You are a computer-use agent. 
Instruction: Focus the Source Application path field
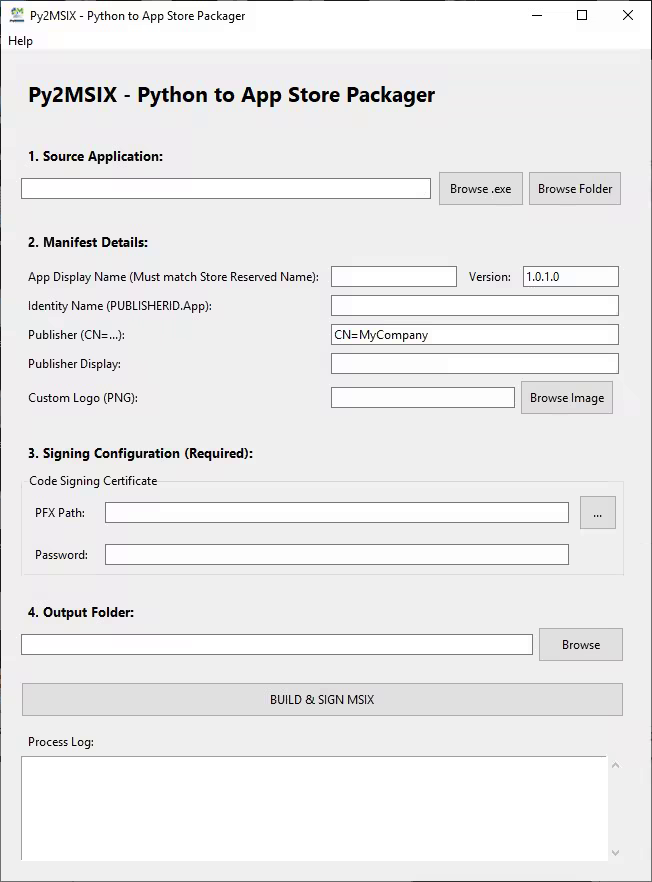click(x=225, y=188)
